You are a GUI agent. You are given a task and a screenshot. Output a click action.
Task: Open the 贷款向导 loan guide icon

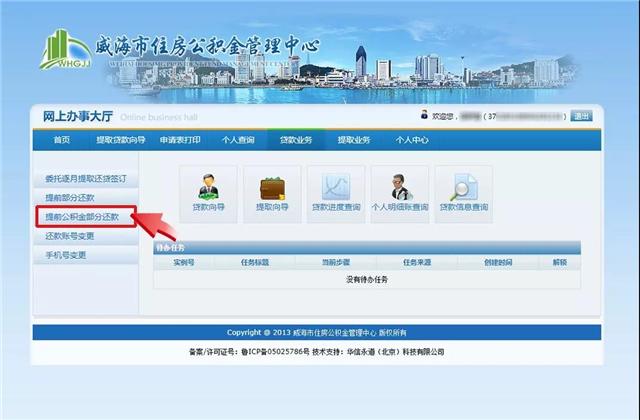click(208, 194)
